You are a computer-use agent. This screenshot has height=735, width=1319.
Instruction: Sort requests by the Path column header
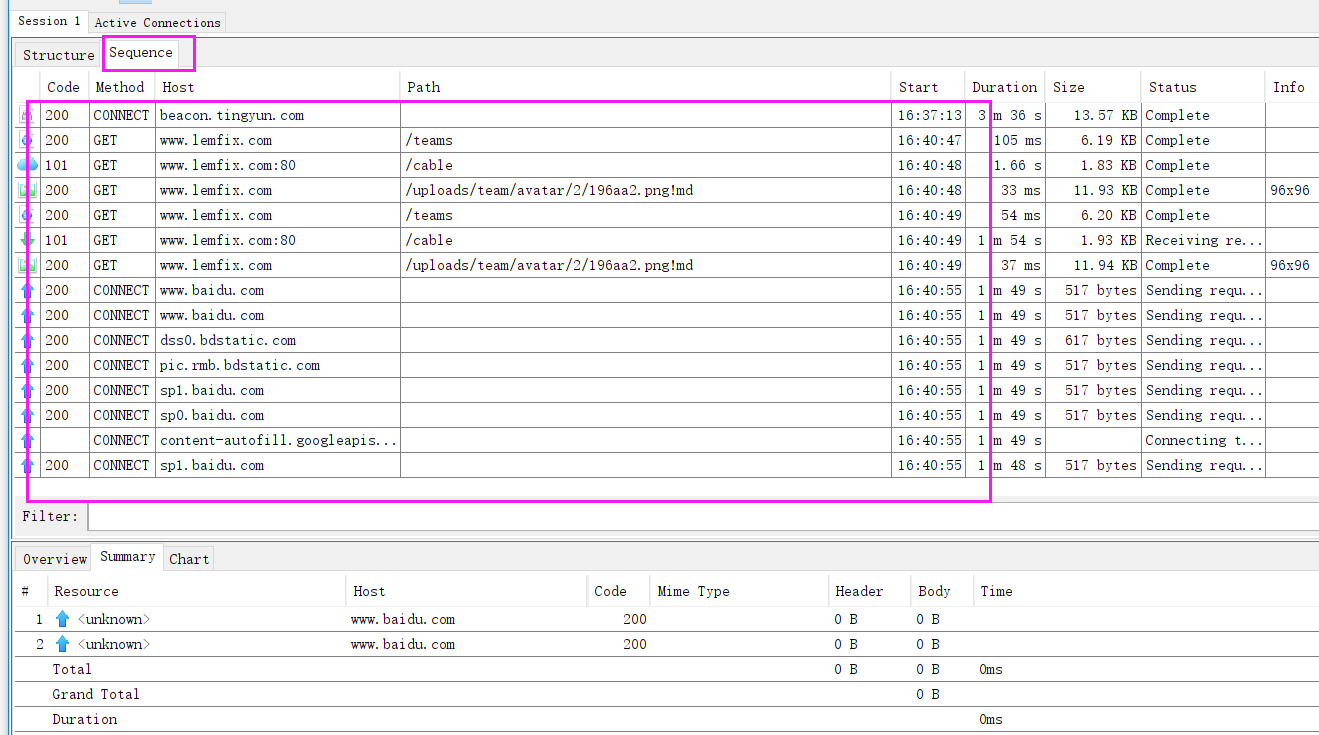(x=645, y=87)
